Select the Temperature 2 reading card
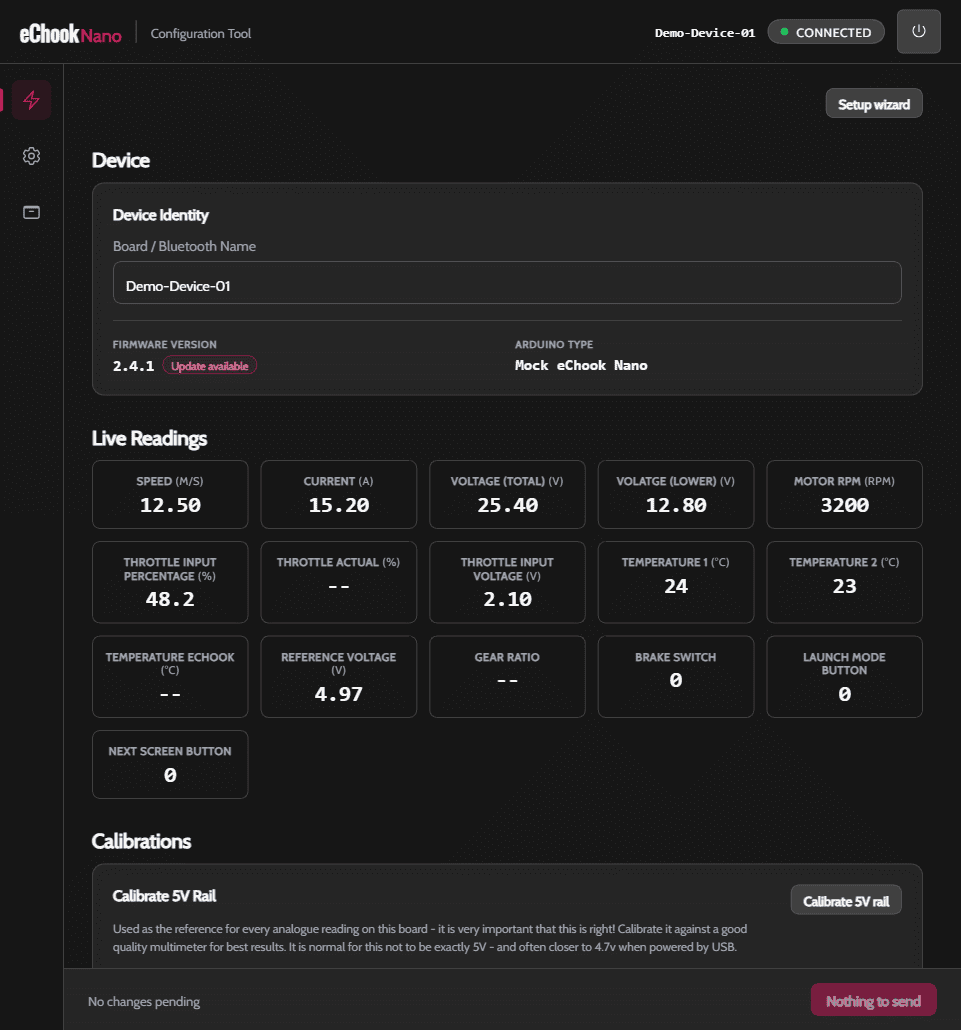 [844, 582]
